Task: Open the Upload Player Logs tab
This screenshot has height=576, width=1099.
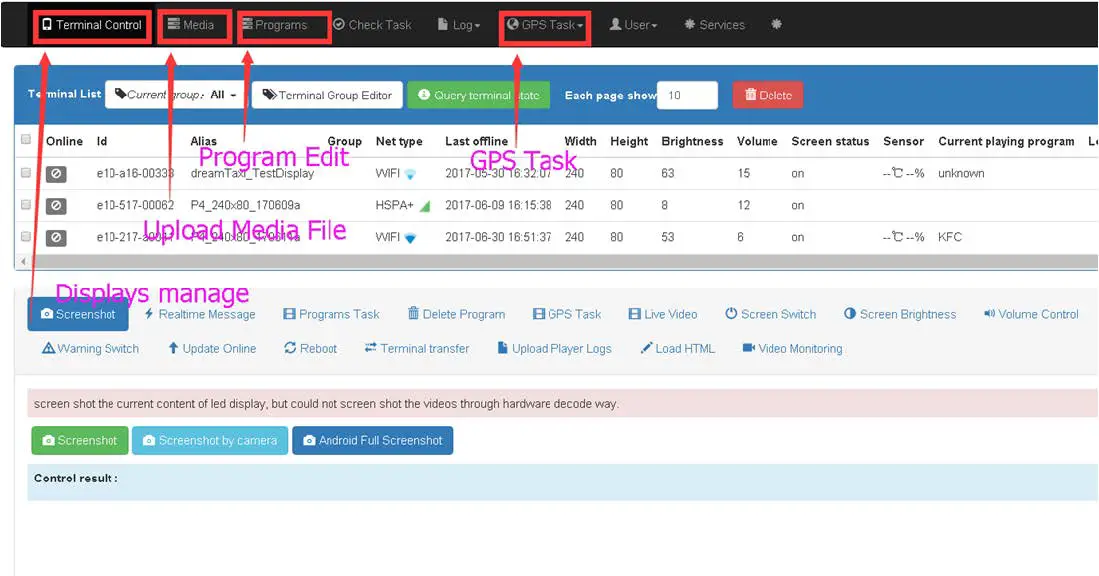Action: click(x=554, y=348)
